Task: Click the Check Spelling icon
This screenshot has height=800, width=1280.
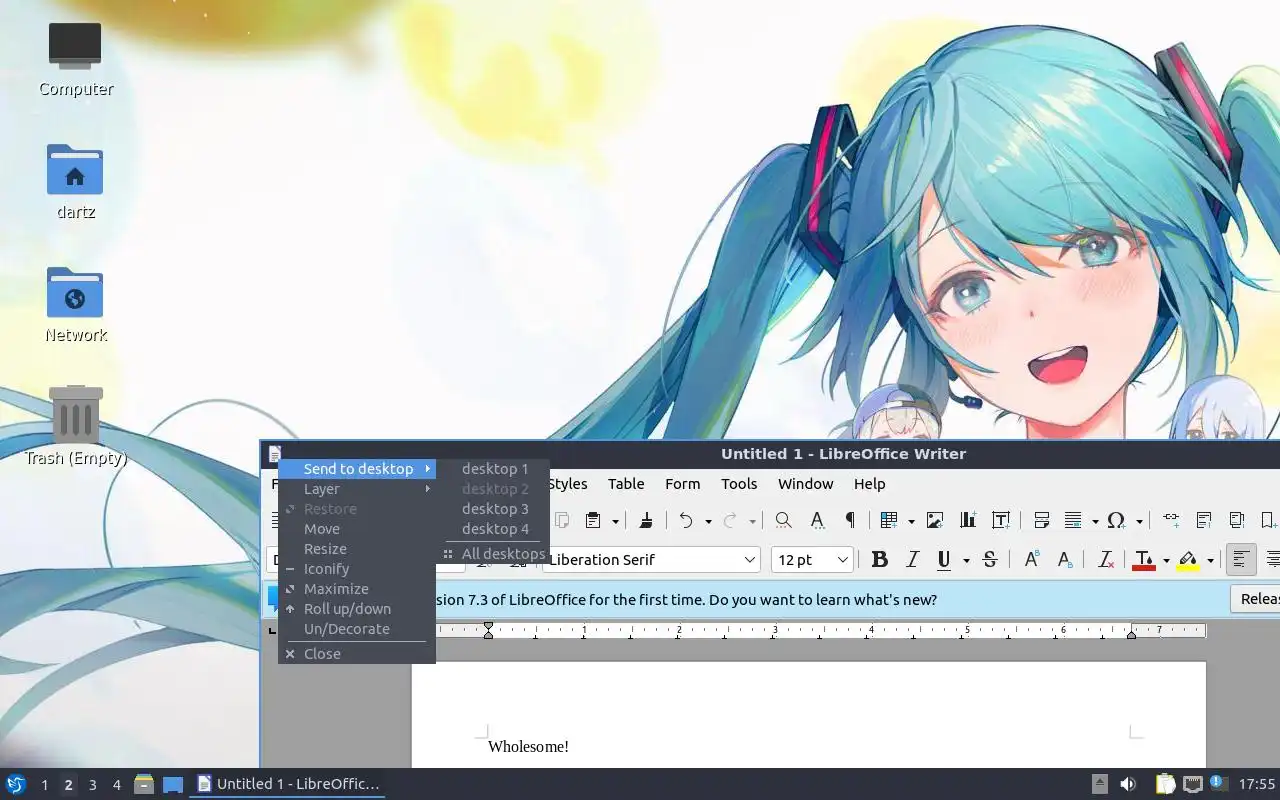Action: coord(818,520)
